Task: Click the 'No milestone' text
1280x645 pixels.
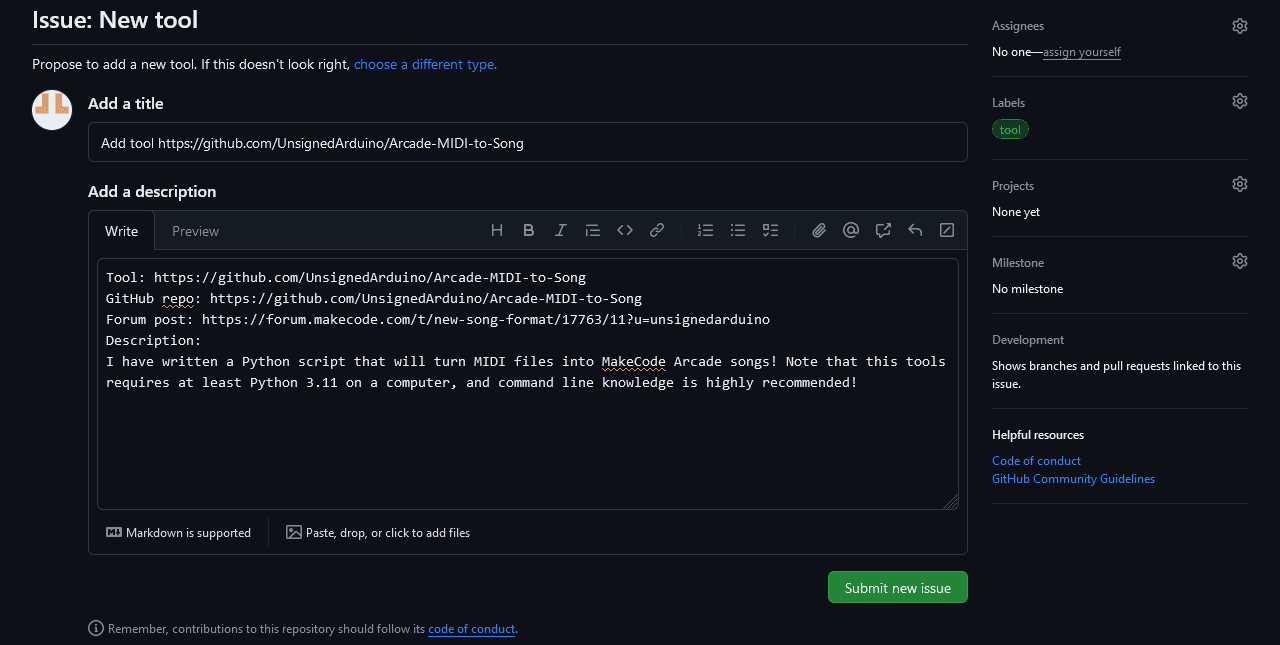Action: click(x=1027, y=289)
